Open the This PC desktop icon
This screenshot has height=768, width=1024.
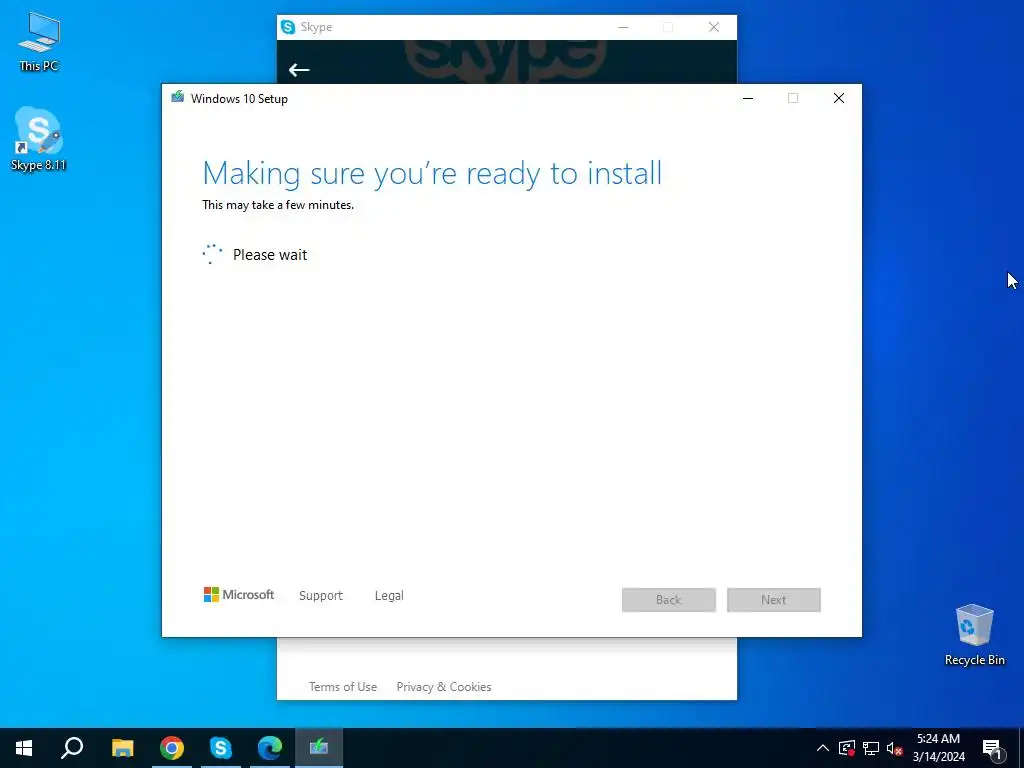click(x=39, y=40)
